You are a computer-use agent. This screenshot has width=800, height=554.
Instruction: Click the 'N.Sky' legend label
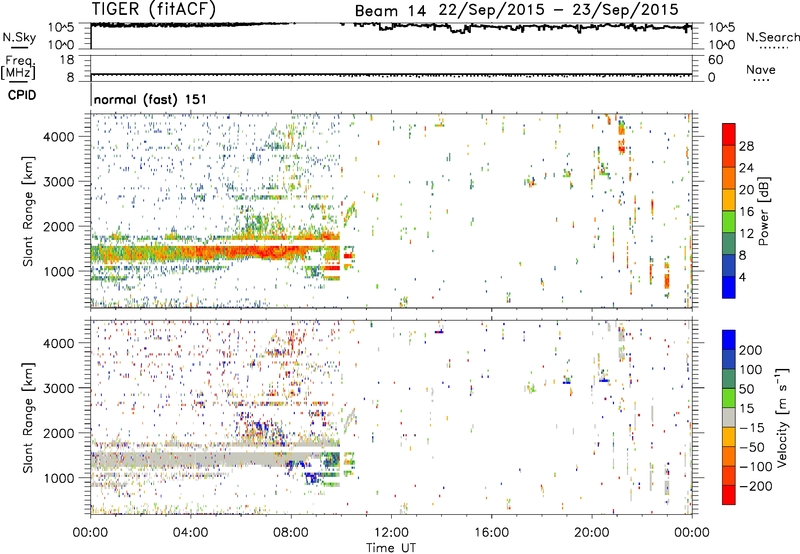pyautogui.click(x=19, y=37)
